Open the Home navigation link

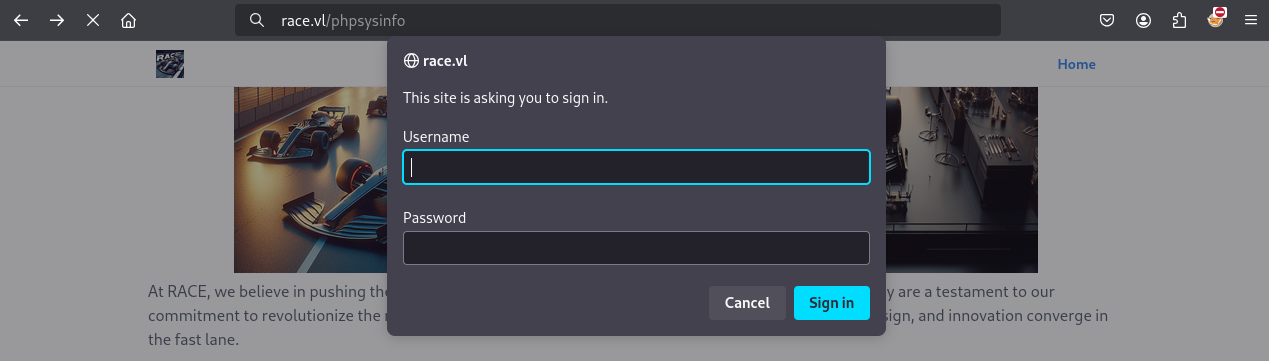click(1077, 64)
